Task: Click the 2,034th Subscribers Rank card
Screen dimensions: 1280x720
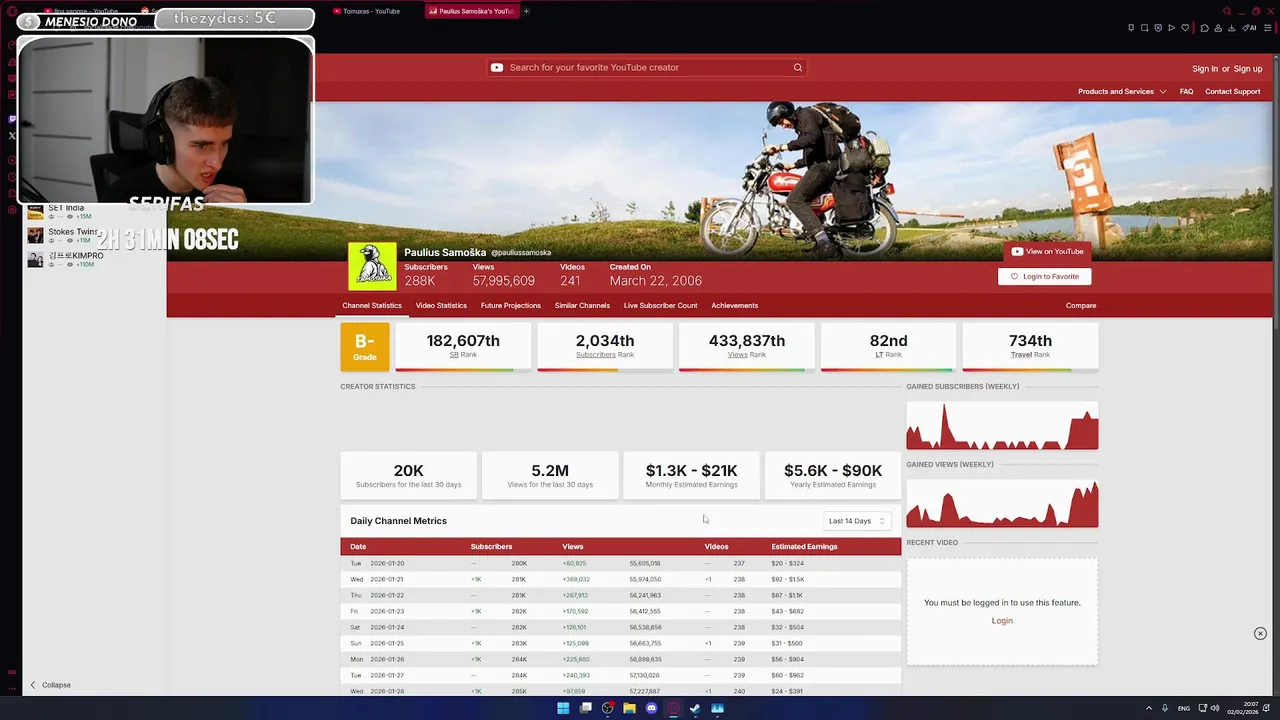Action: [x=605, y=347]
